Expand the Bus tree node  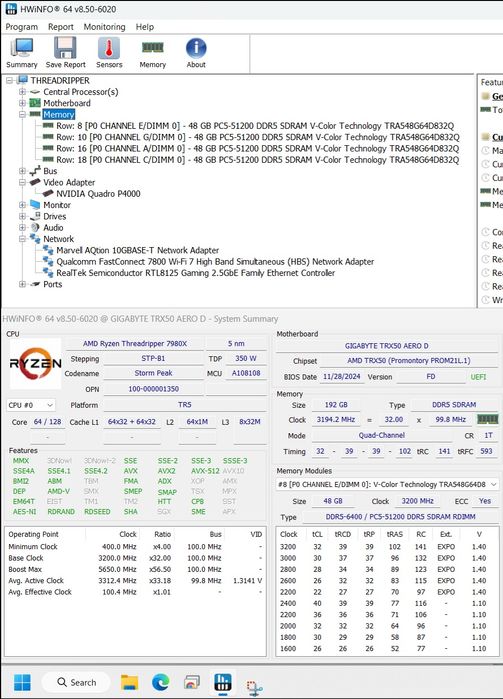pos(22,171)
